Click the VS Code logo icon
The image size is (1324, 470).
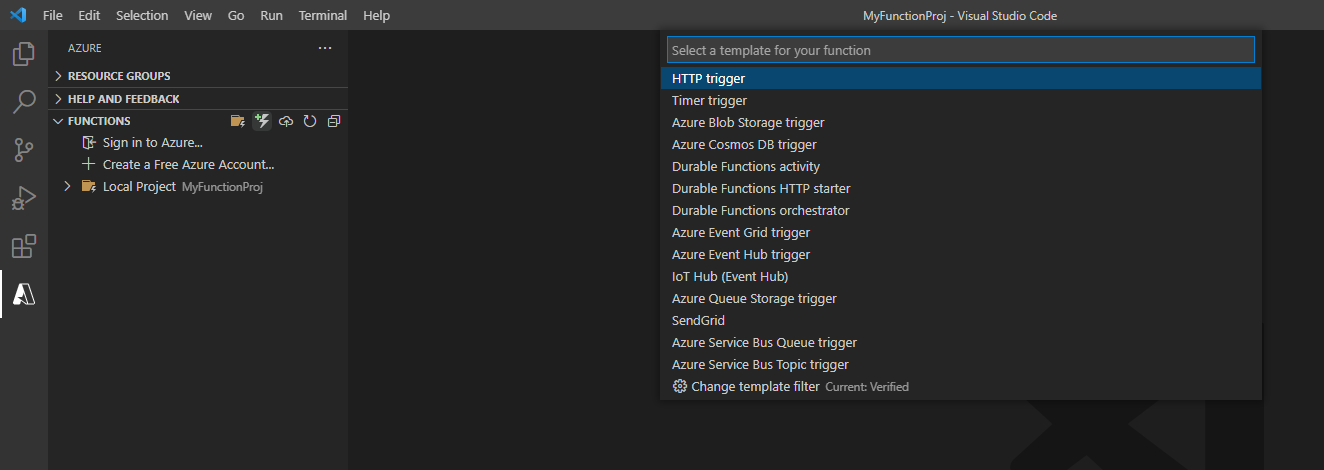(18, 15)
